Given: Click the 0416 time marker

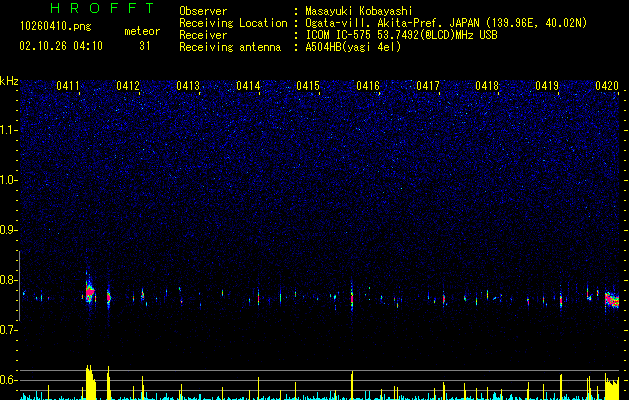Looking at the screenshot, I should (x=368, y=86).
